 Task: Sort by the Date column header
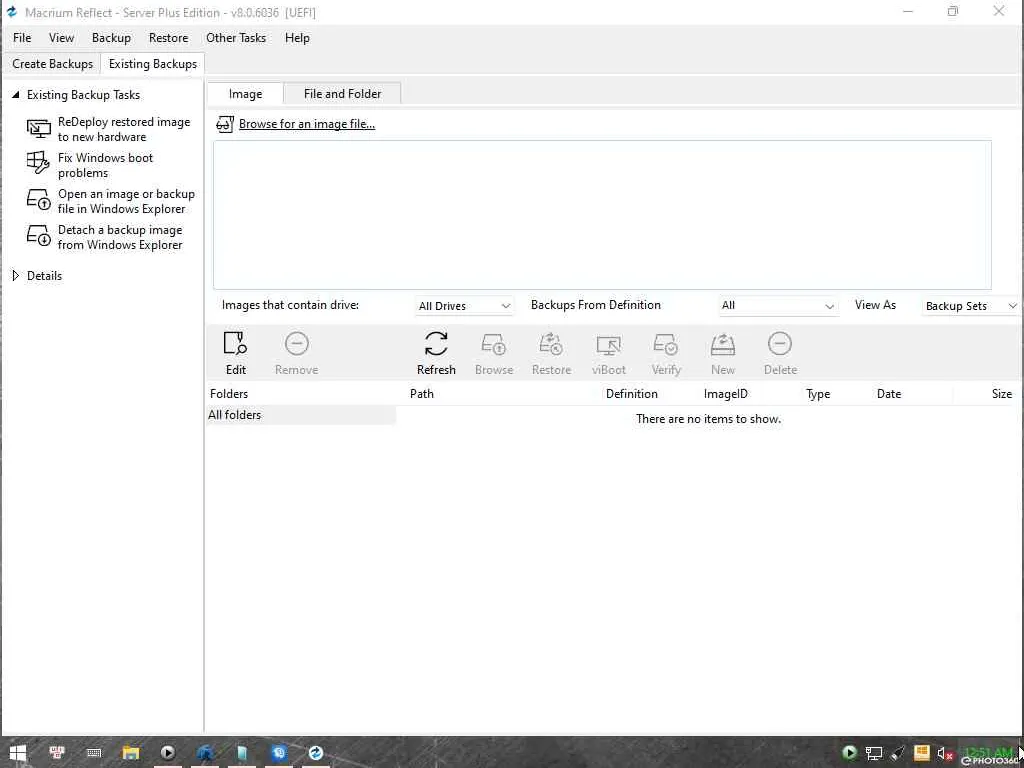[889, 394]
